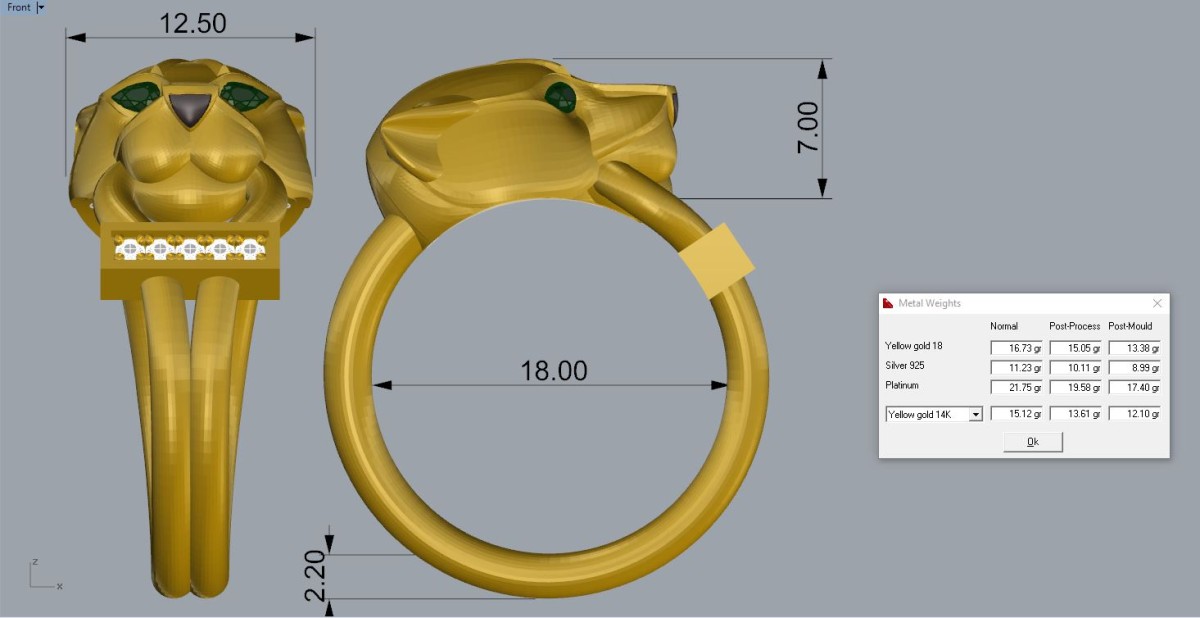Open the Yellow gold 14K metal dropdown
This screenshot has height=618, width=1200.
click(x=935, y=414)
